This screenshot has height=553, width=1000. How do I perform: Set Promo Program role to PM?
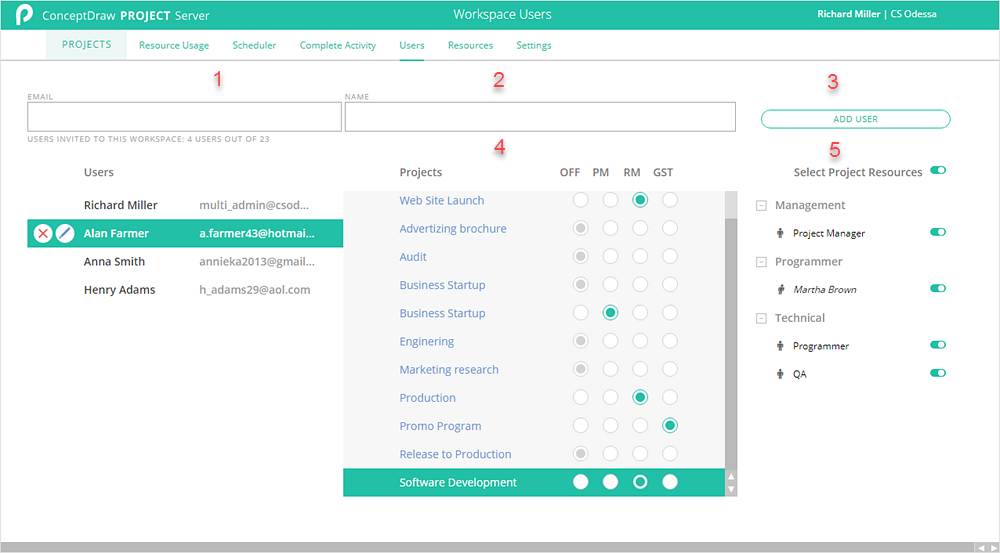coord(610,425)
